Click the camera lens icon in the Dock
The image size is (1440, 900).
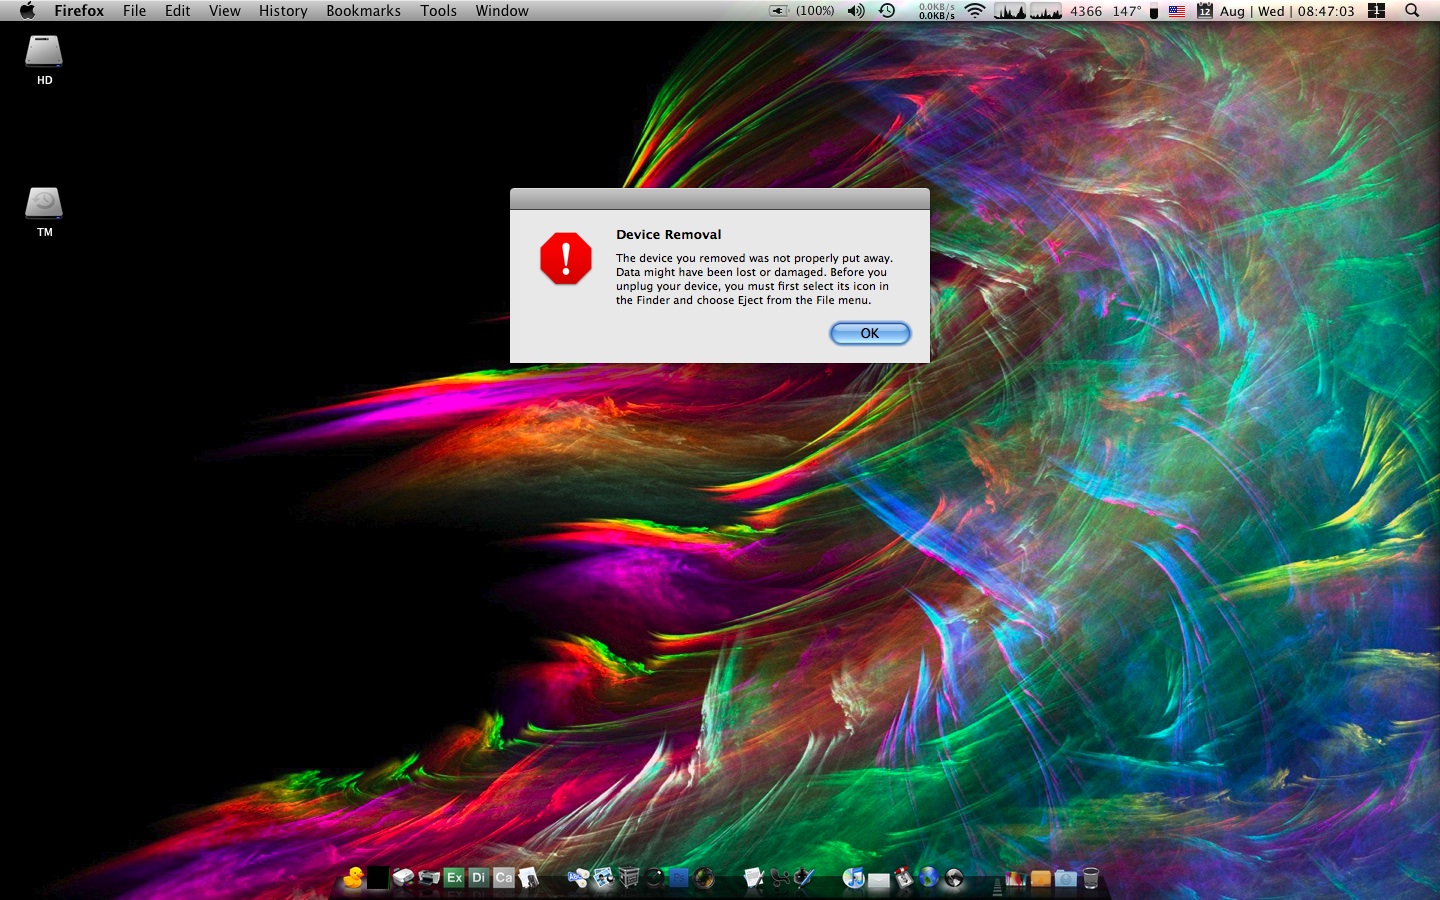(x=704, y=878)
